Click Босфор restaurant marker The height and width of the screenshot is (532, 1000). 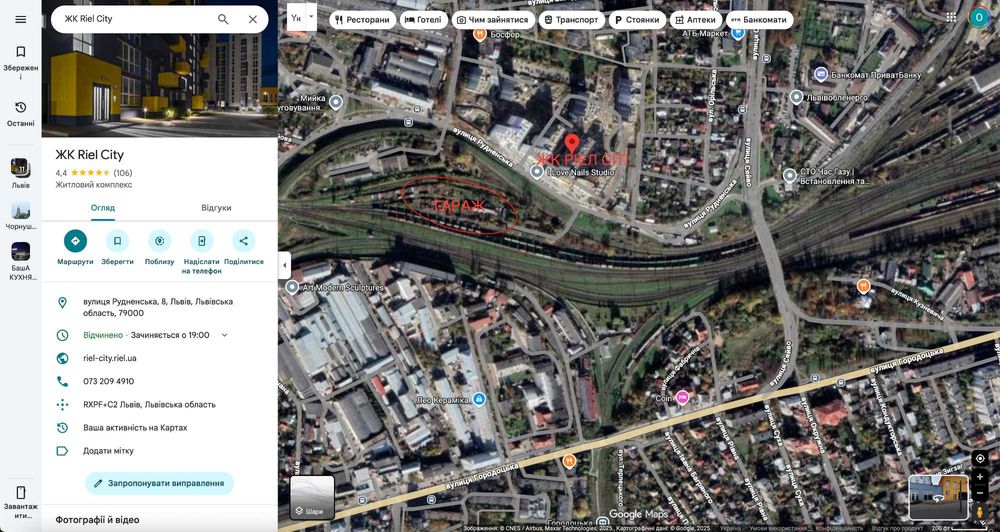pos(480,34)
